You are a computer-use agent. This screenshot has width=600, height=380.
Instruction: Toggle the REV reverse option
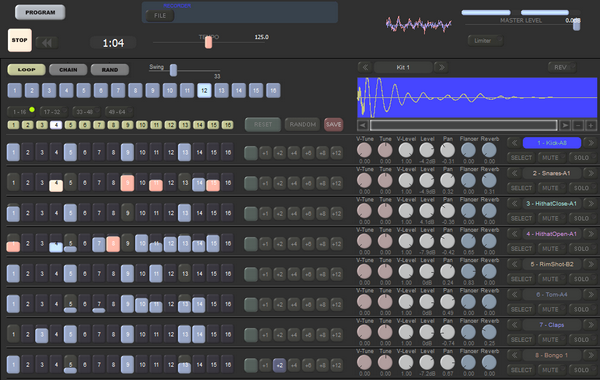tap(562, 67)
